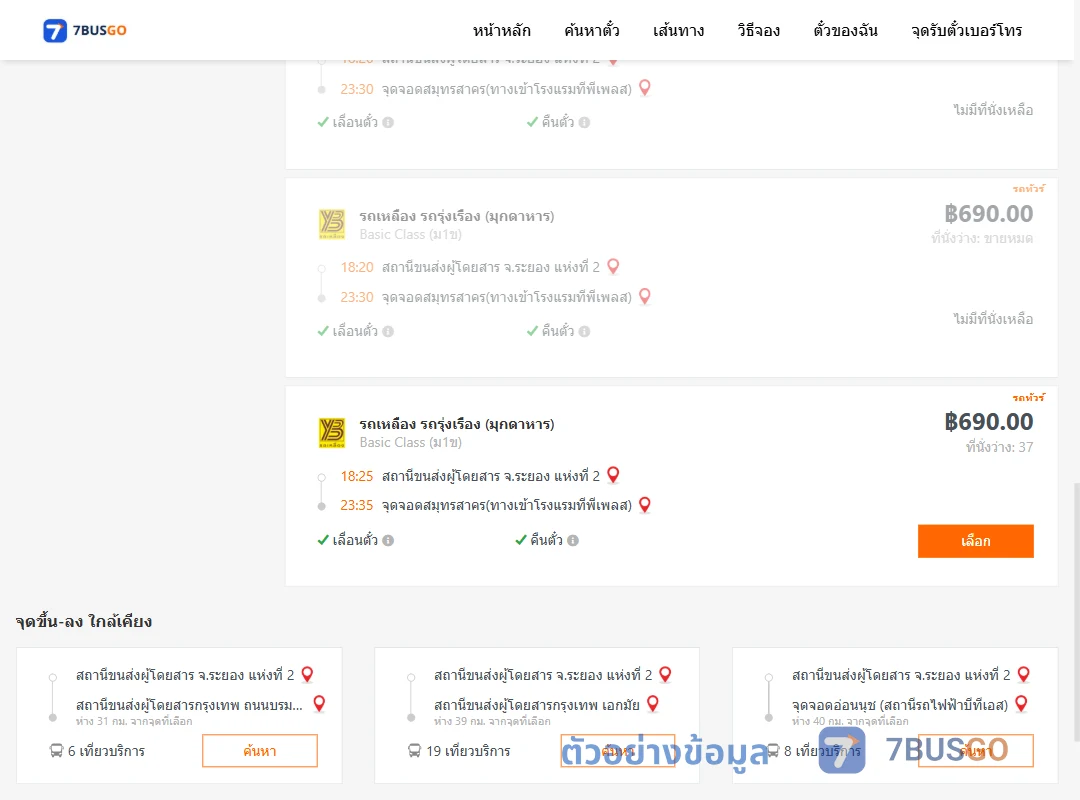Click จุดขึ้น-ลง ใกล้เคียง heading
The image size is (1080, 800).
83,622
